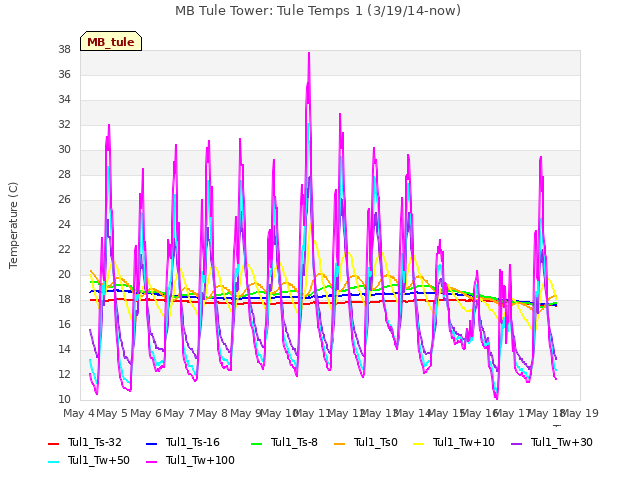Click the 38 y-axis tick label
The height and width of the screenshot is (480, 640).
(64, 49)
